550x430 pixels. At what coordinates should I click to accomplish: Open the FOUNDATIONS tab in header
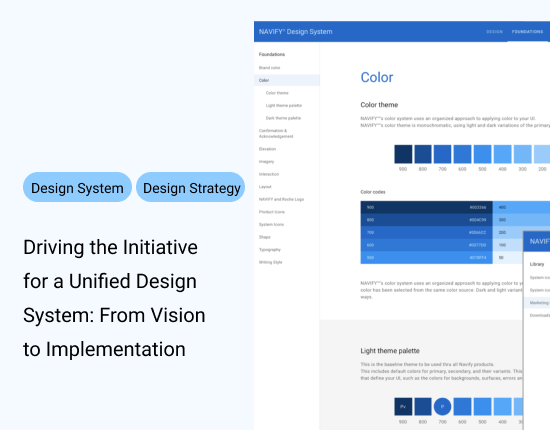coord(527,32)
